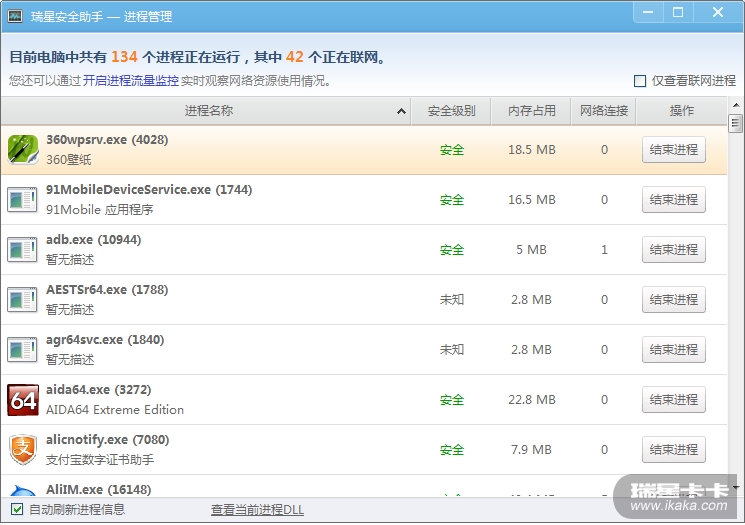Click the alicnotify.exe Alipay shield icon
The image size is (745, 525).
23,449
